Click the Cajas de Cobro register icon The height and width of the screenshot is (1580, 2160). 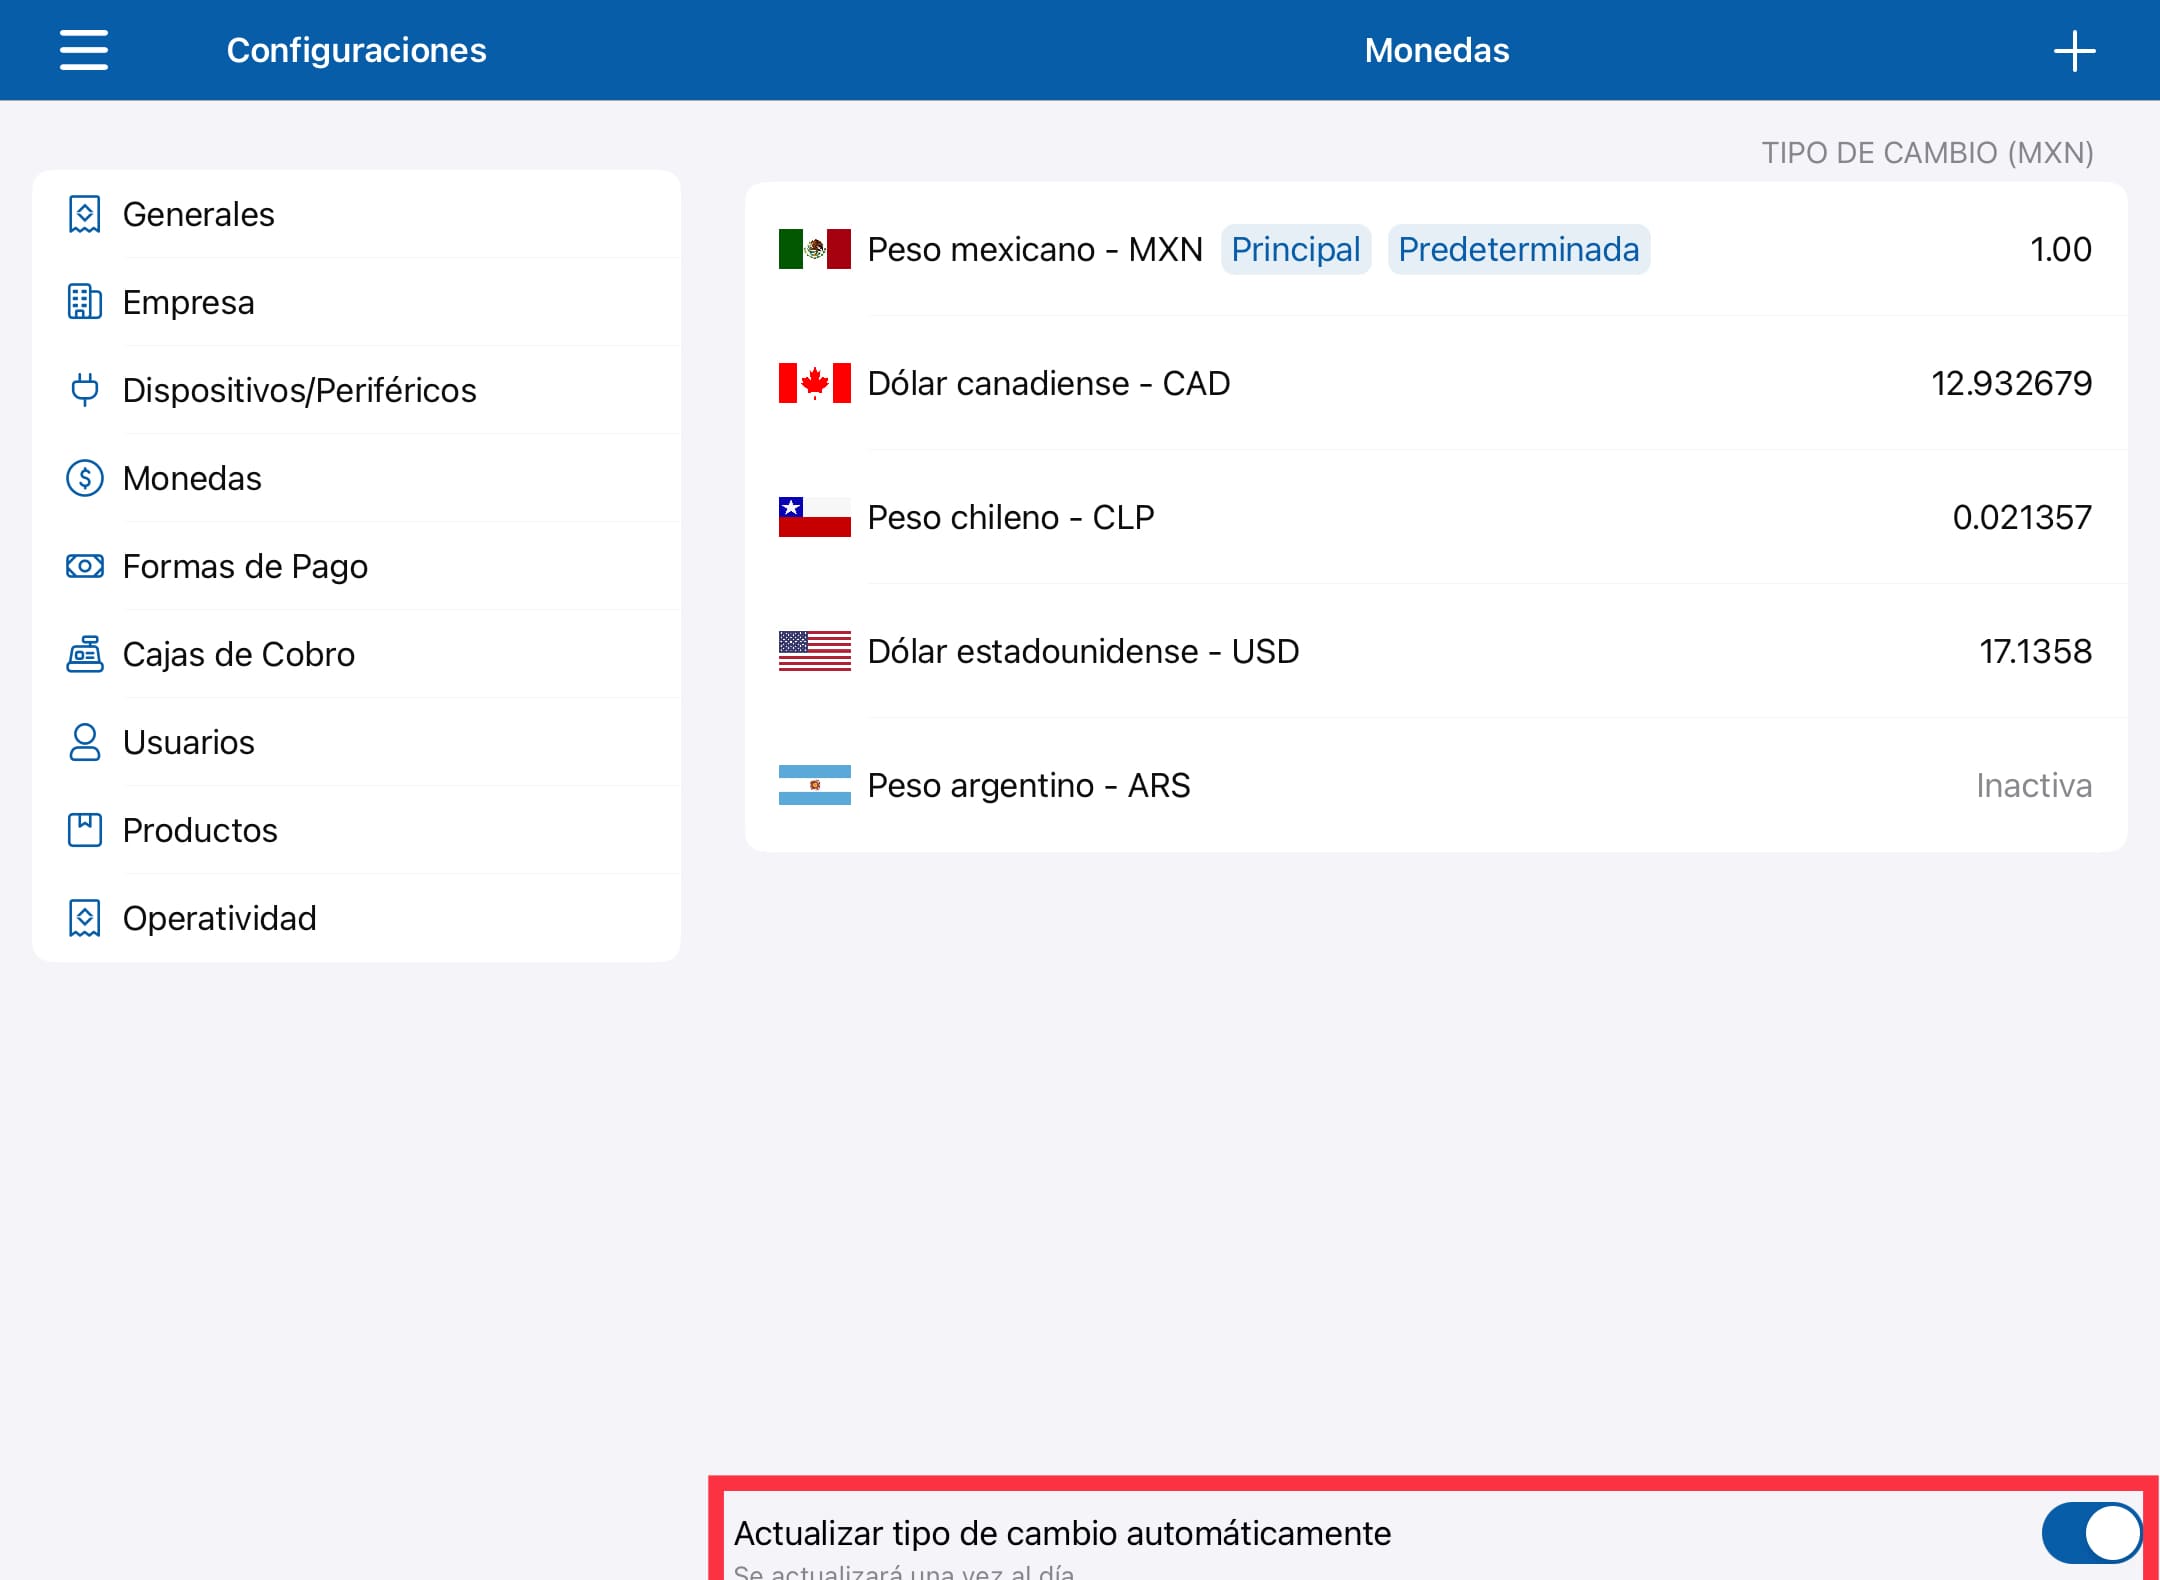click(x=85, y=654)
